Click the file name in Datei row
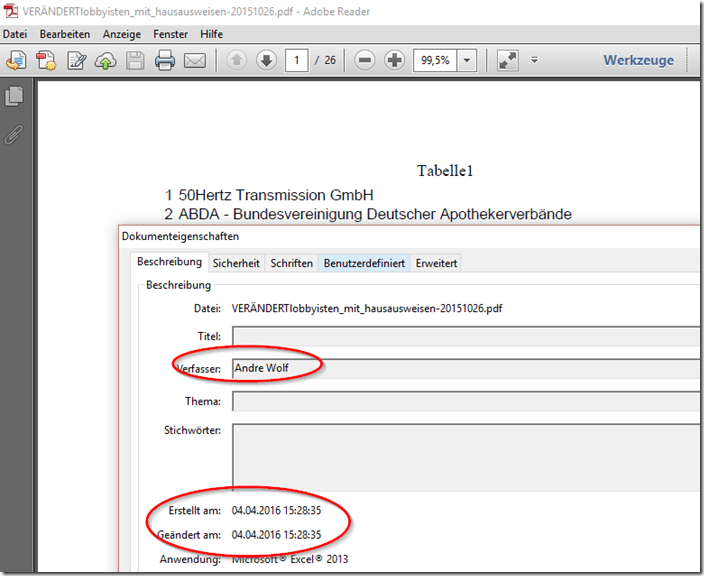The width and height of the screenshot is (704, 576). [367, 308]
